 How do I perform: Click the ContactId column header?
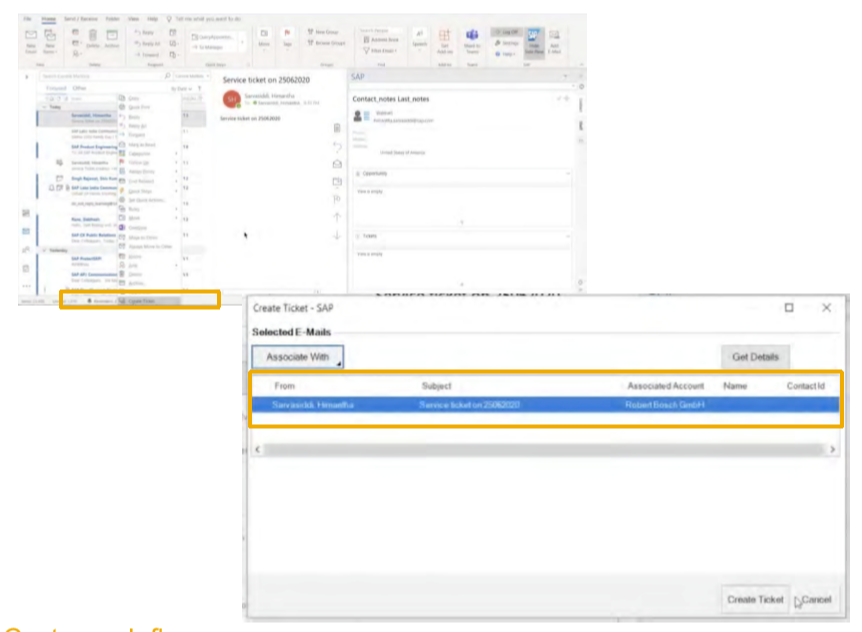coord(805,386)
